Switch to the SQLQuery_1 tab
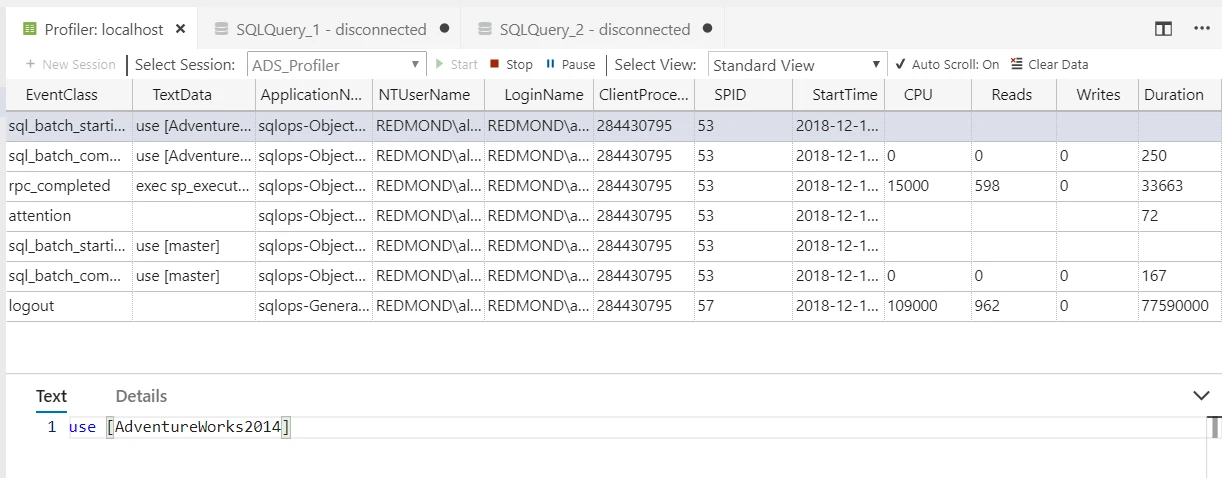The height and width of the screenshot is (478, 1222). coord(331,29)
